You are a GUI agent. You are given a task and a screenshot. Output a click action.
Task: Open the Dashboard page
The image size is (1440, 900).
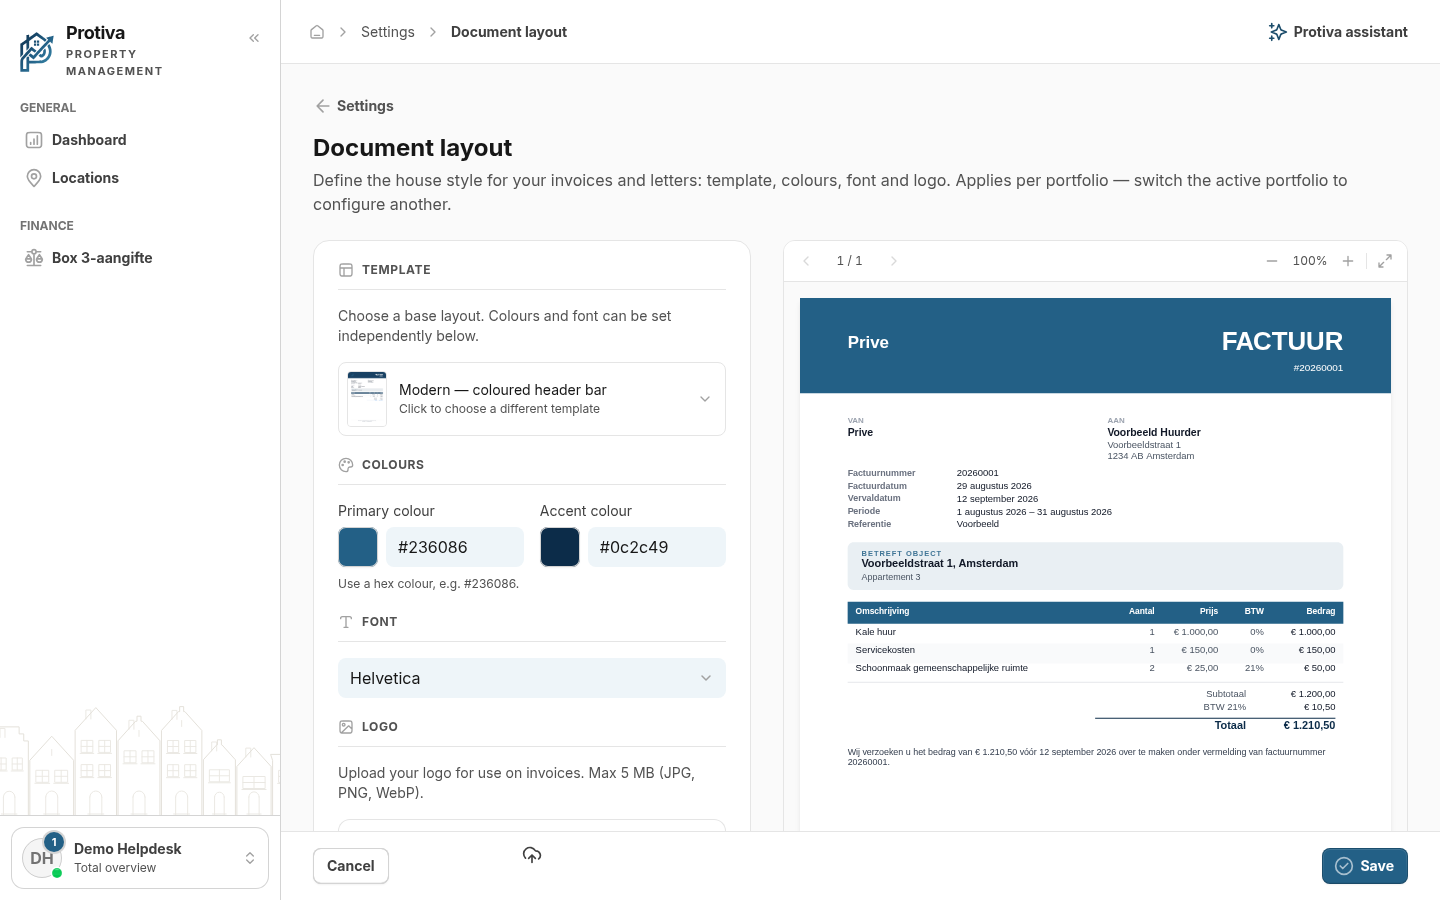tap(140, 140)
